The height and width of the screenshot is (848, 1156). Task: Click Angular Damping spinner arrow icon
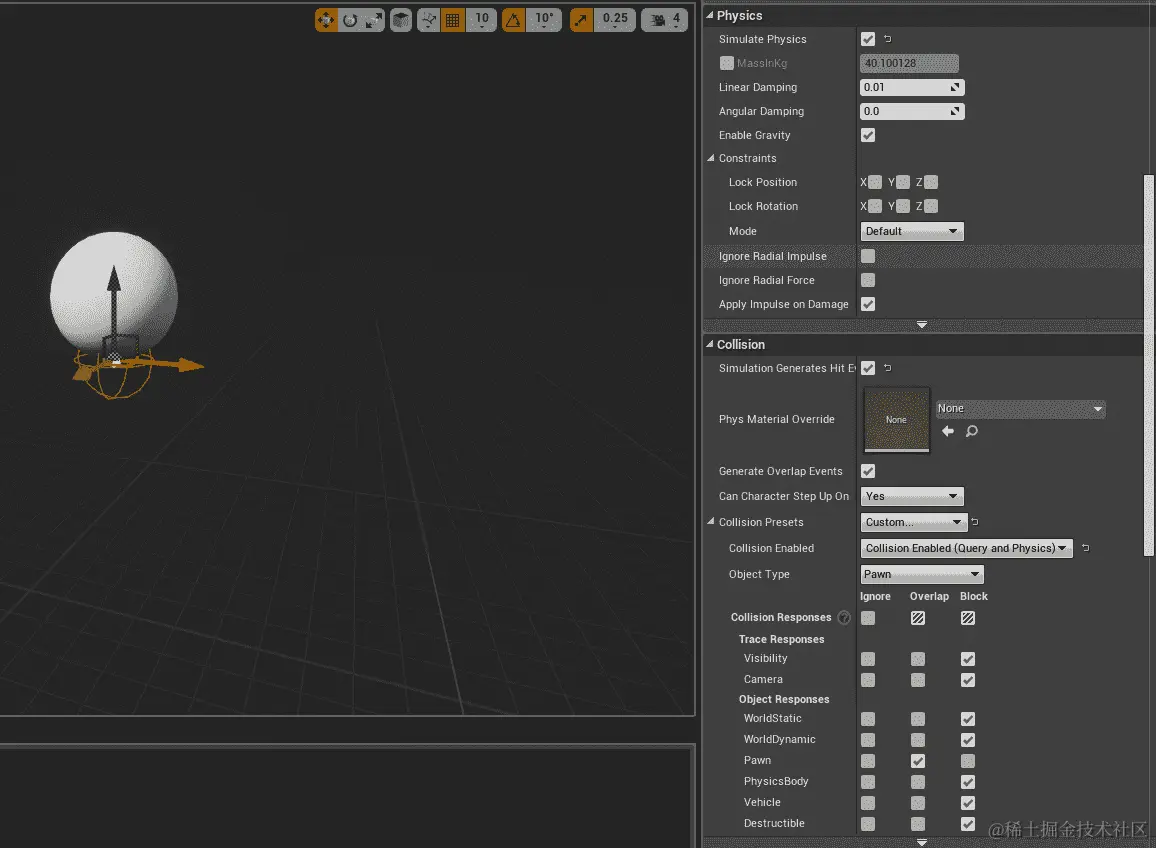tap(955, 111)
